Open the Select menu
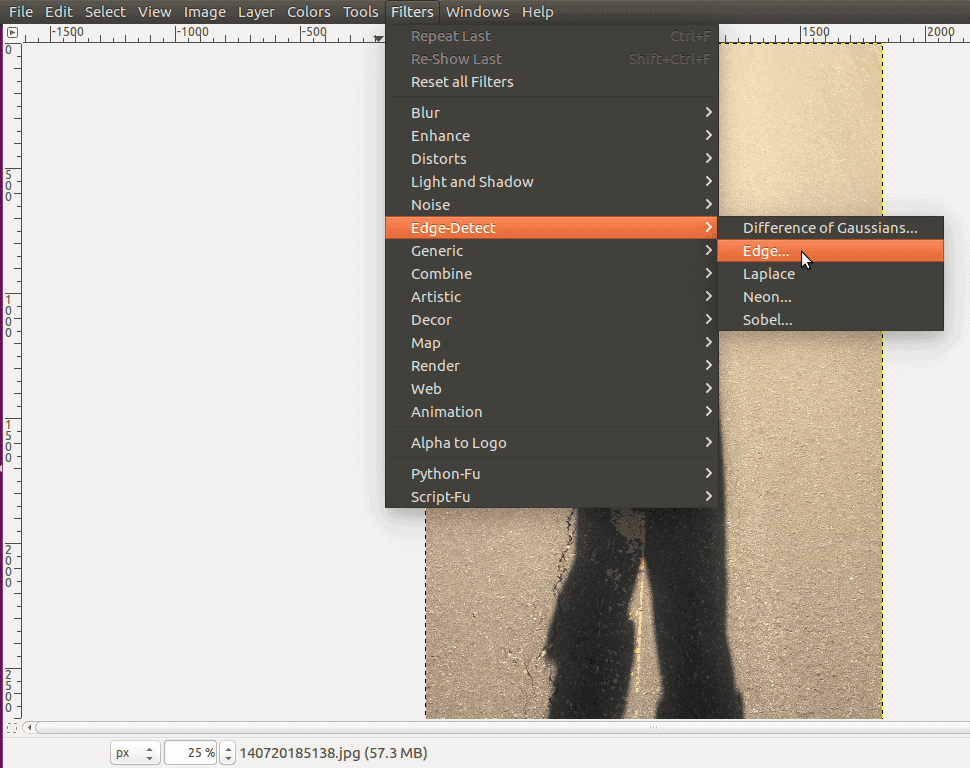 coord(105,12)
